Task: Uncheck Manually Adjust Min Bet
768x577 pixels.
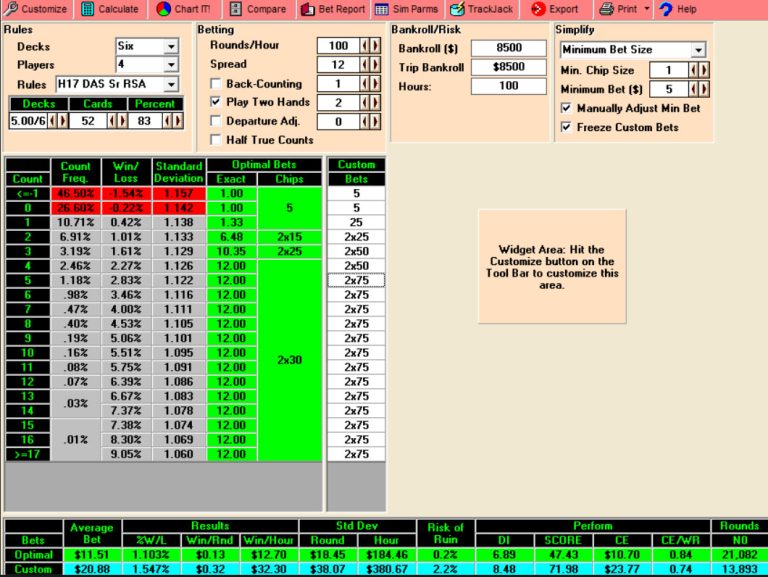Action: [566, 108]
